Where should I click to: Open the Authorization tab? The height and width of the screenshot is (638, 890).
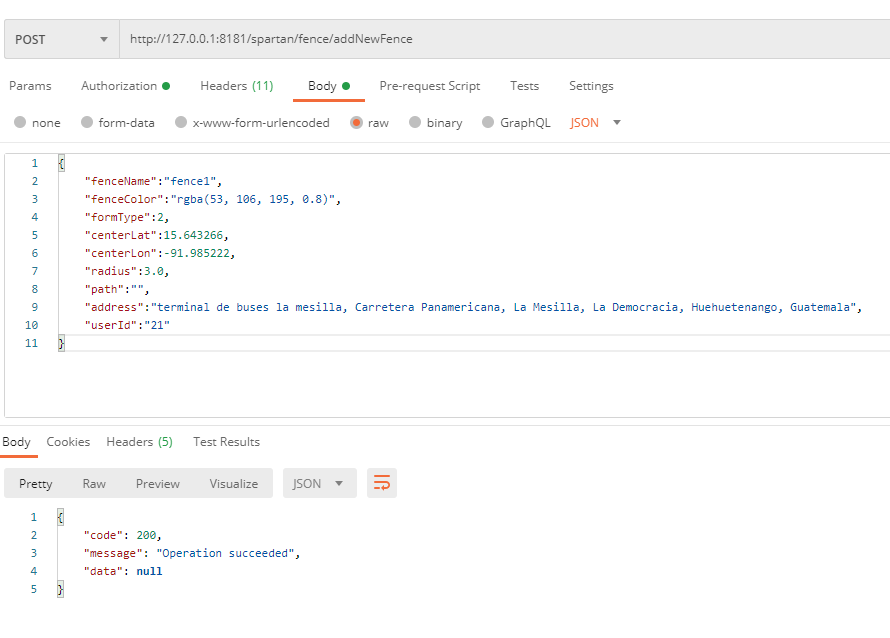[x=124, y=86]
